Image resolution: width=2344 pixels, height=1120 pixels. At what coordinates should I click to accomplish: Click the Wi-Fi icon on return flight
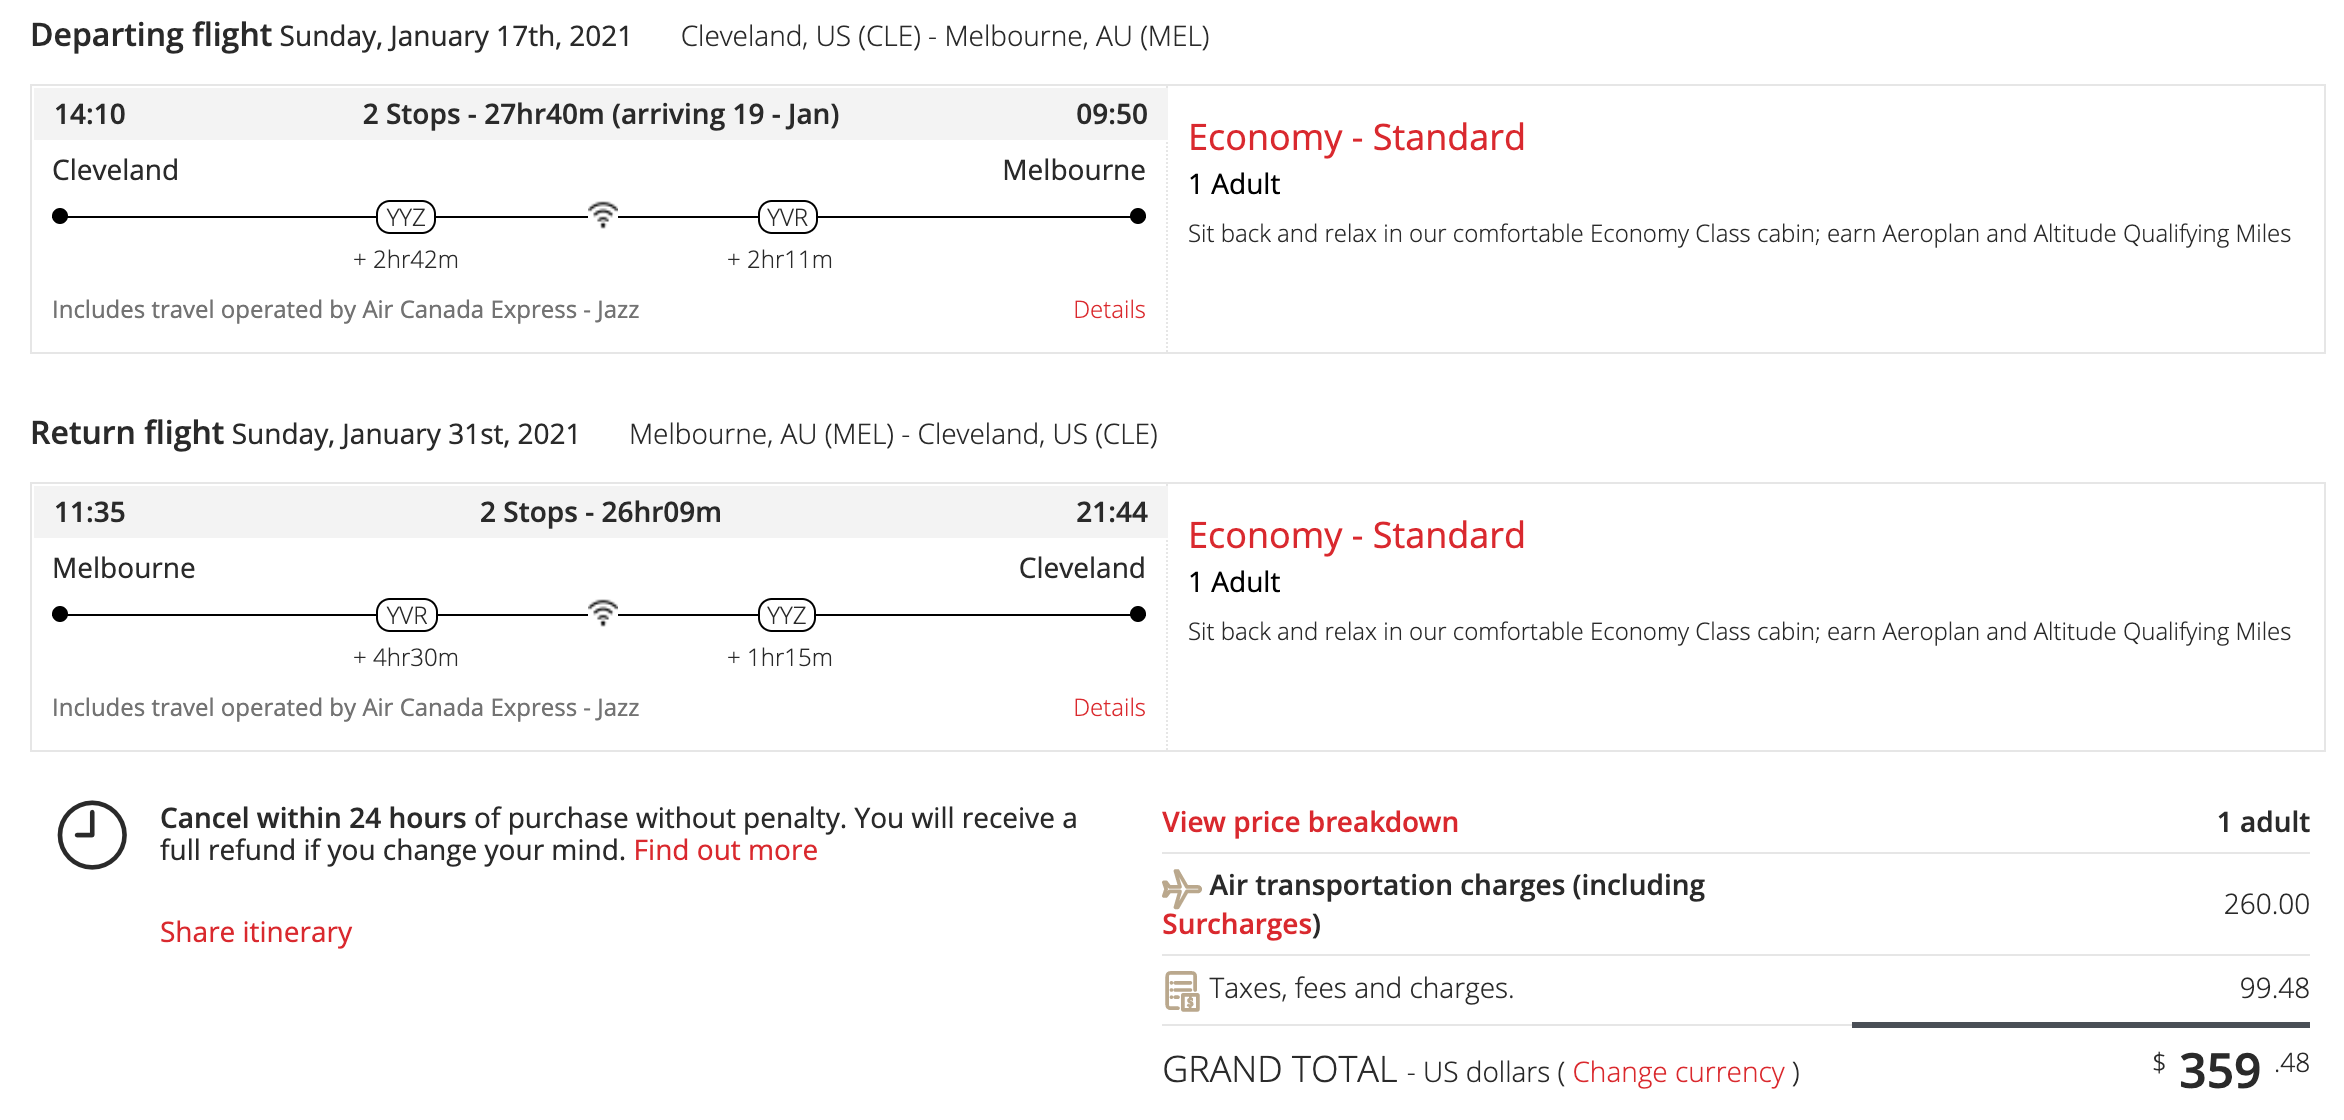602,613
